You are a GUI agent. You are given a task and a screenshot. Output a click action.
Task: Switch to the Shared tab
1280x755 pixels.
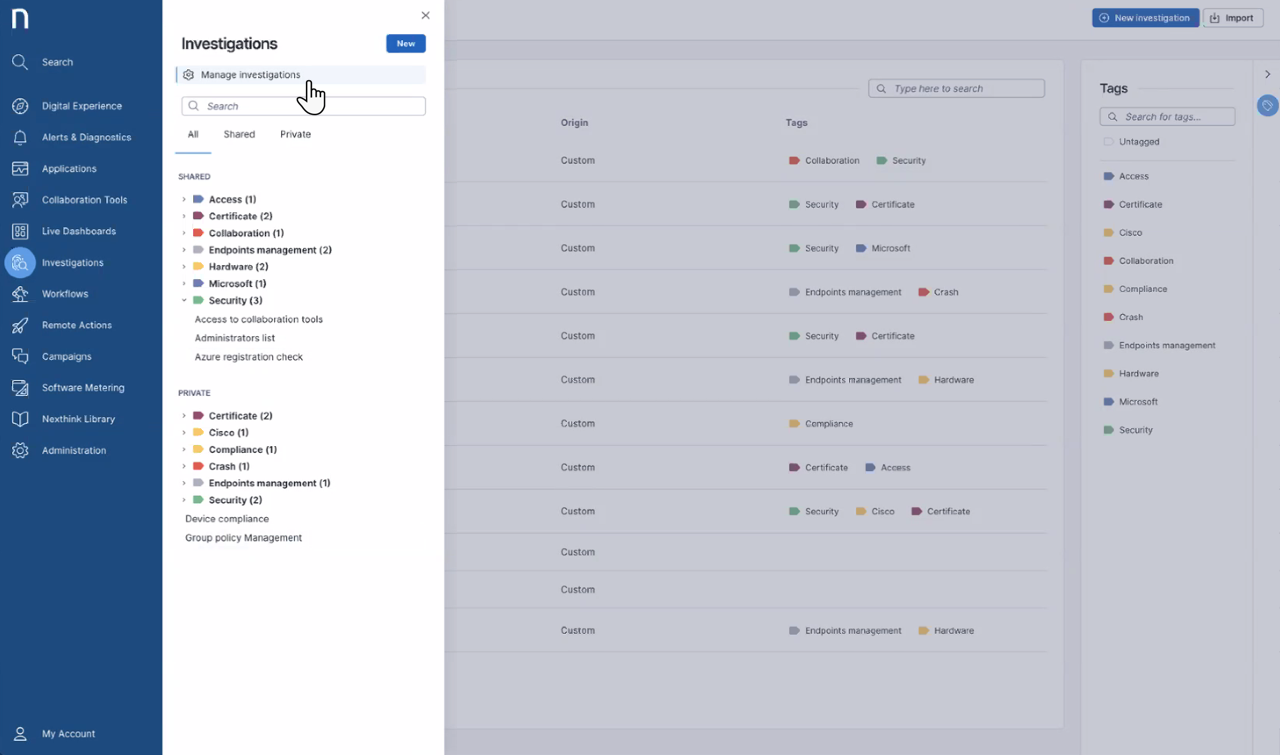click(239, 134)
